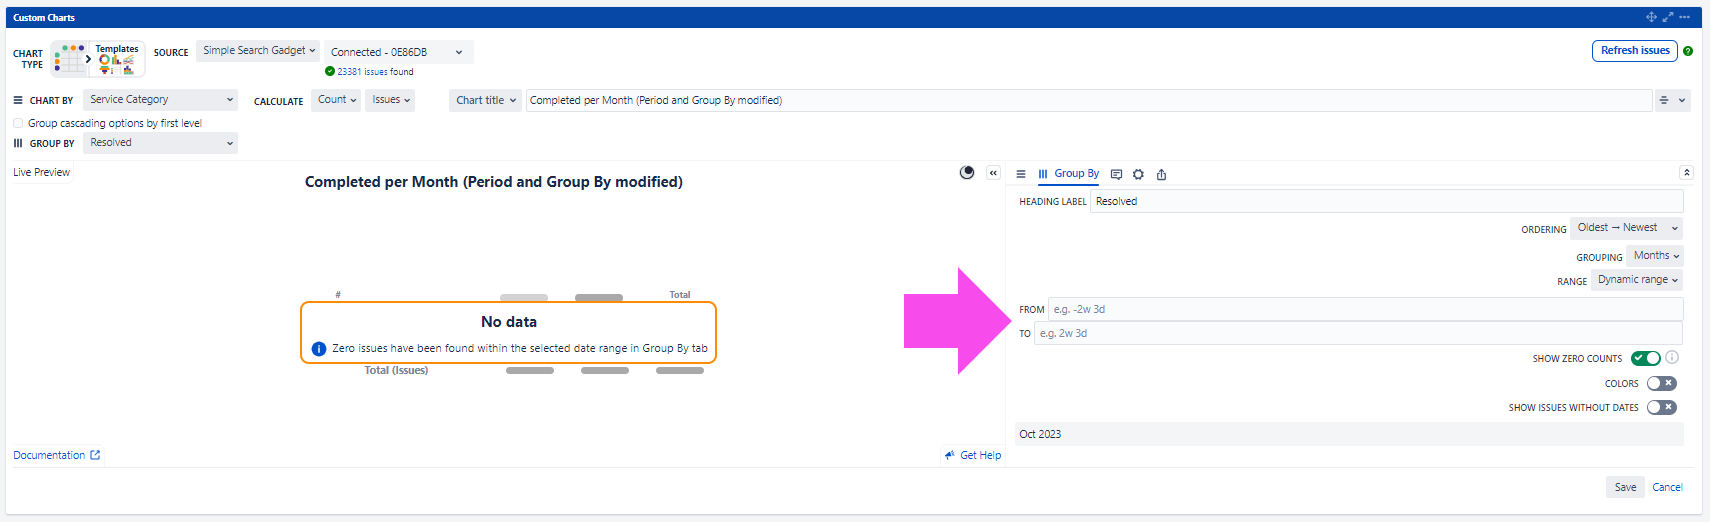
Task: Open the description comment tab icon
Action: (x=1117, y=174)
